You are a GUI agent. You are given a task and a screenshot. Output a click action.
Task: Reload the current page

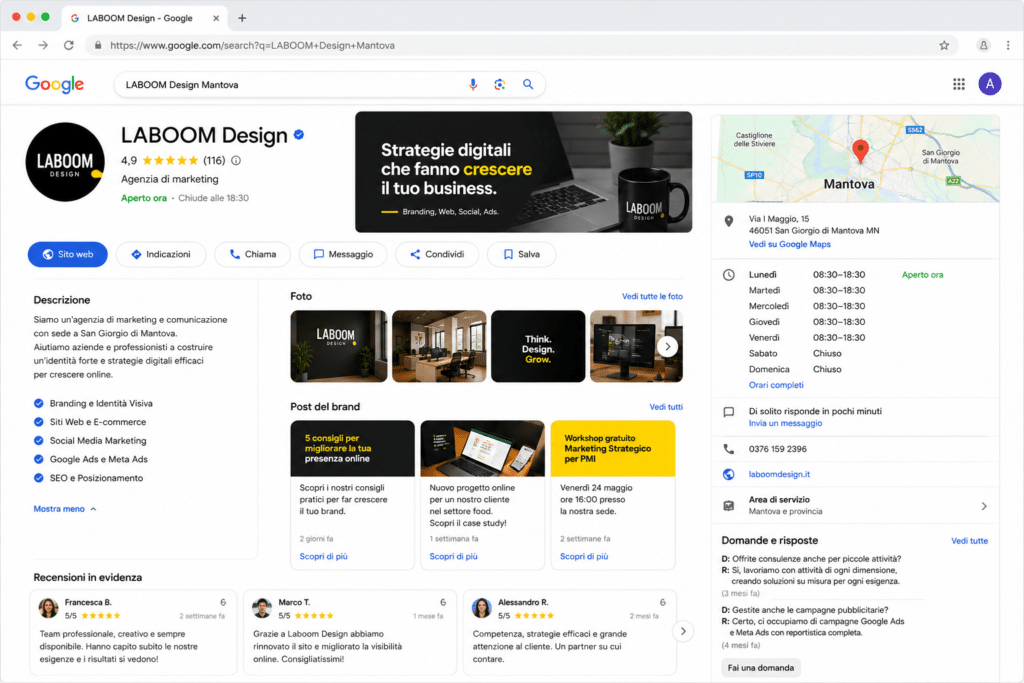(69, 45)
